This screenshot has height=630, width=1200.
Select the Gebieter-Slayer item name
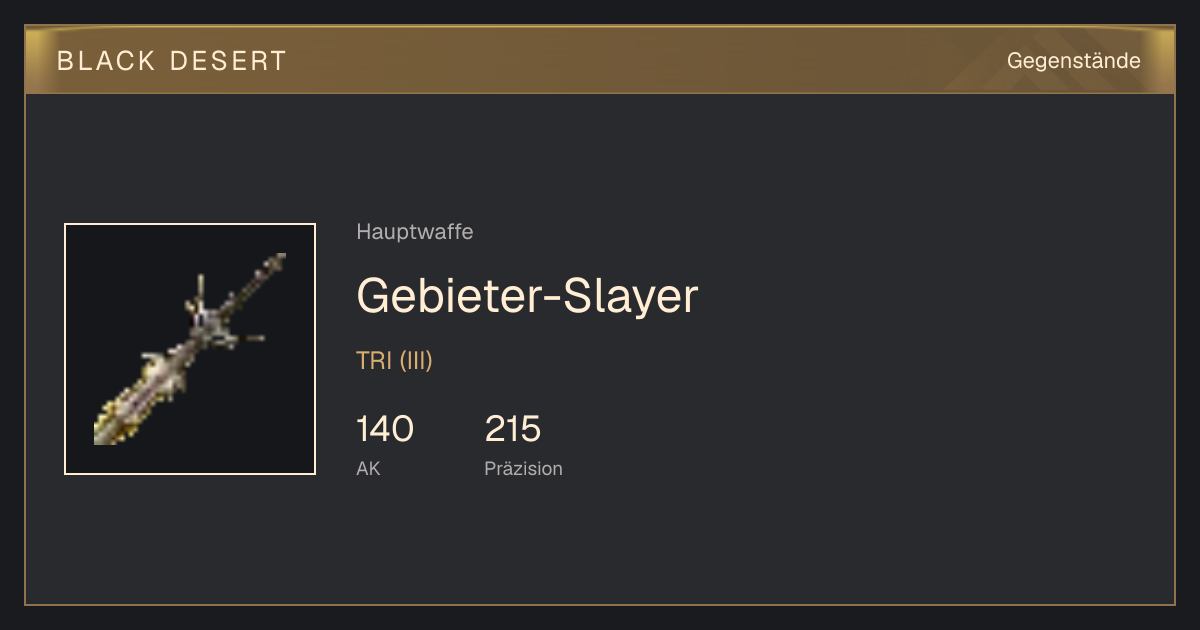527,296
